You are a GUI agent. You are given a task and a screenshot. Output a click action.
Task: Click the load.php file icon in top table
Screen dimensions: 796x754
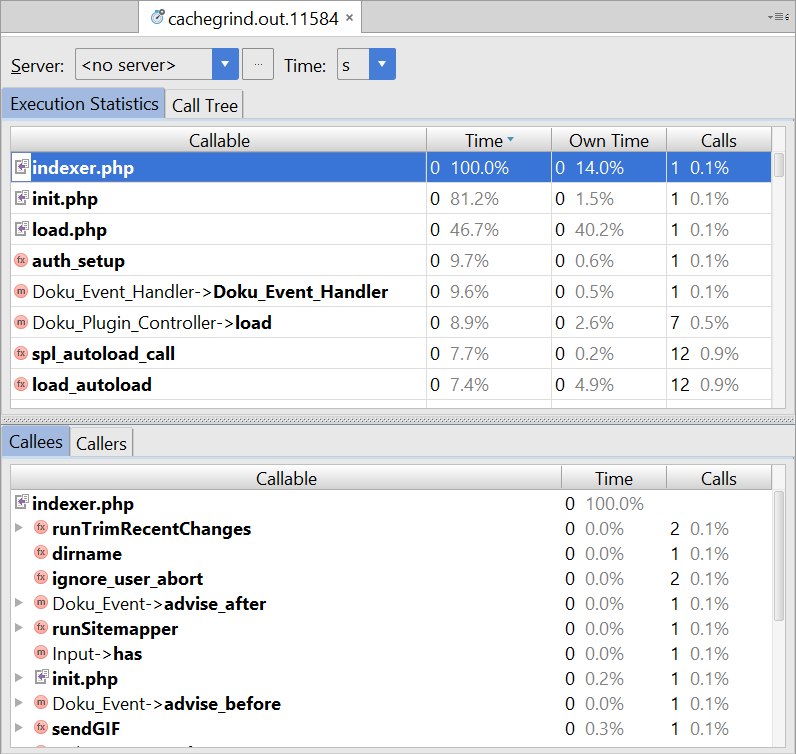click(21, 229)
